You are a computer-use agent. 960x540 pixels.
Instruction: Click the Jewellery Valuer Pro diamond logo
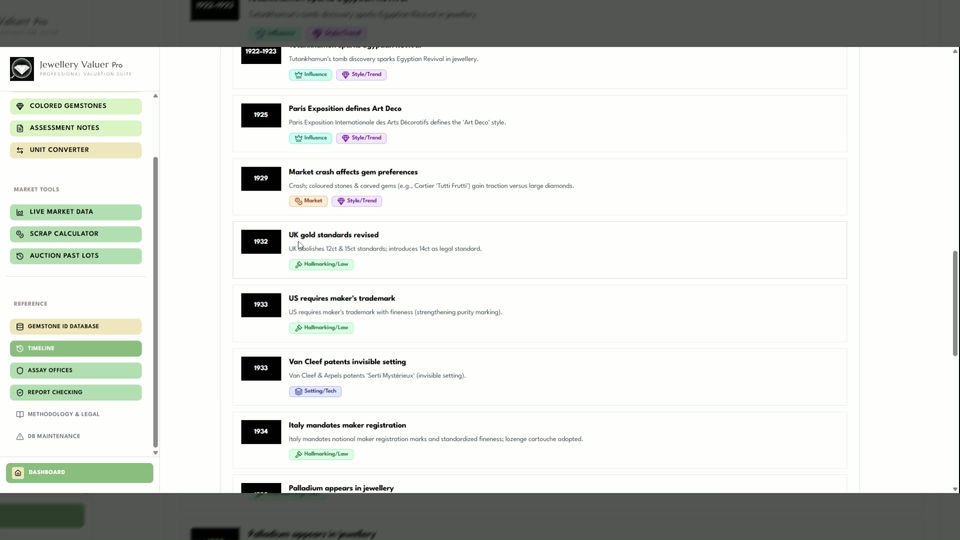tap(21, 69)
